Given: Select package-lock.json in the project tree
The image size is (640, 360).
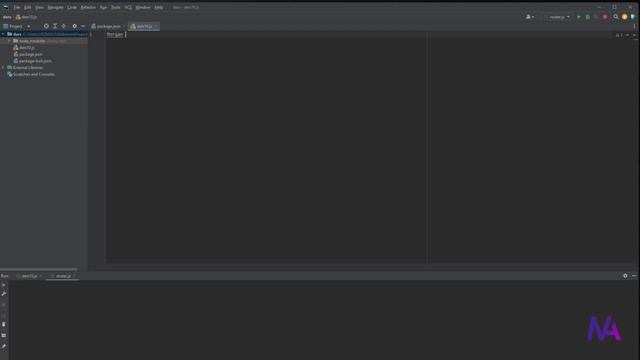Looking at the screenshot, I should click(32, 61).
